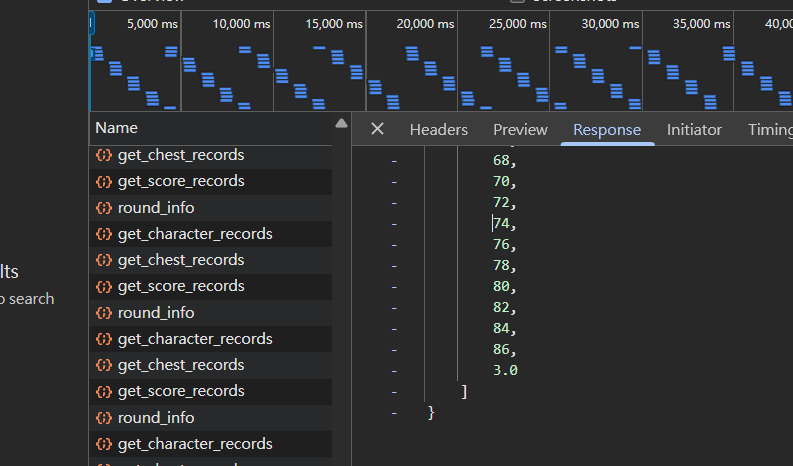793x466 pixels.
Task: Open the Preview tab
Action: click(520, 130)
